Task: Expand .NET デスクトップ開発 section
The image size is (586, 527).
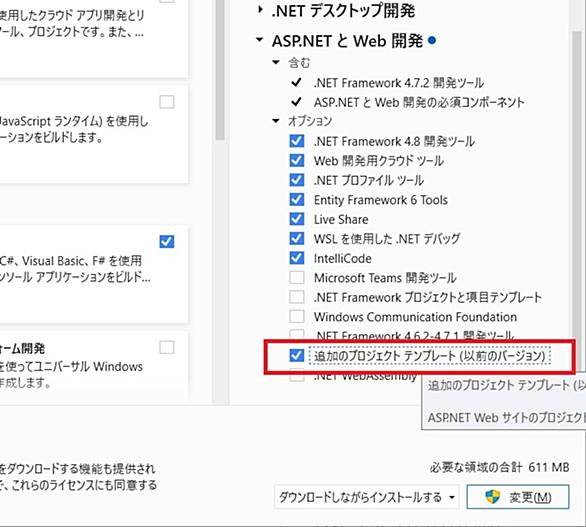Action: point(260,10)
